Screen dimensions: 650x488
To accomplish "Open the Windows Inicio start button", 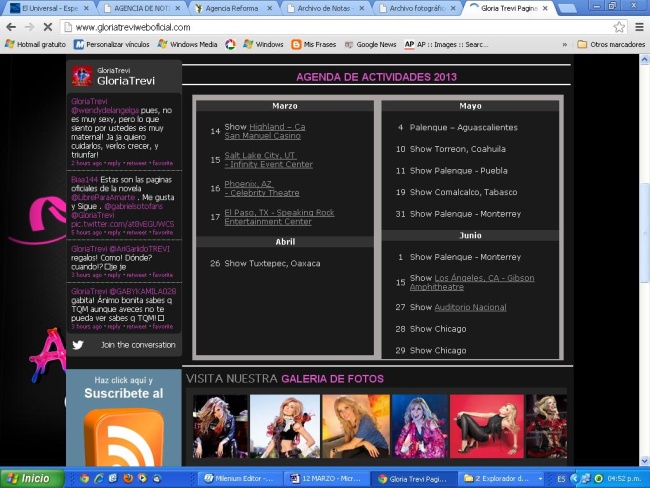I will click(30, 478).
